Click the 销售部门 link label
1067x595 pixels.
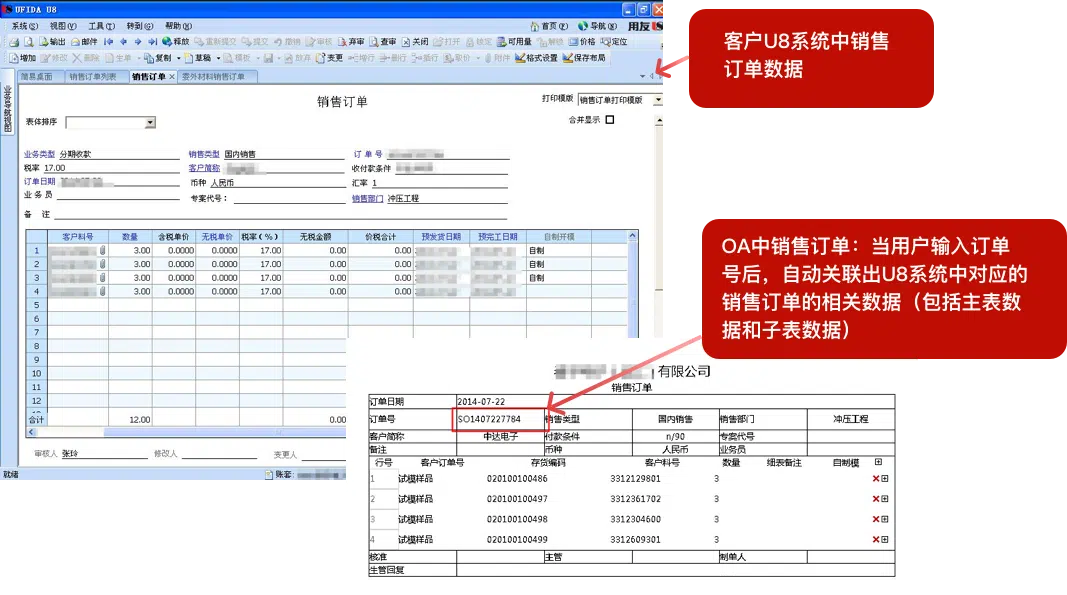click(367, 199)
